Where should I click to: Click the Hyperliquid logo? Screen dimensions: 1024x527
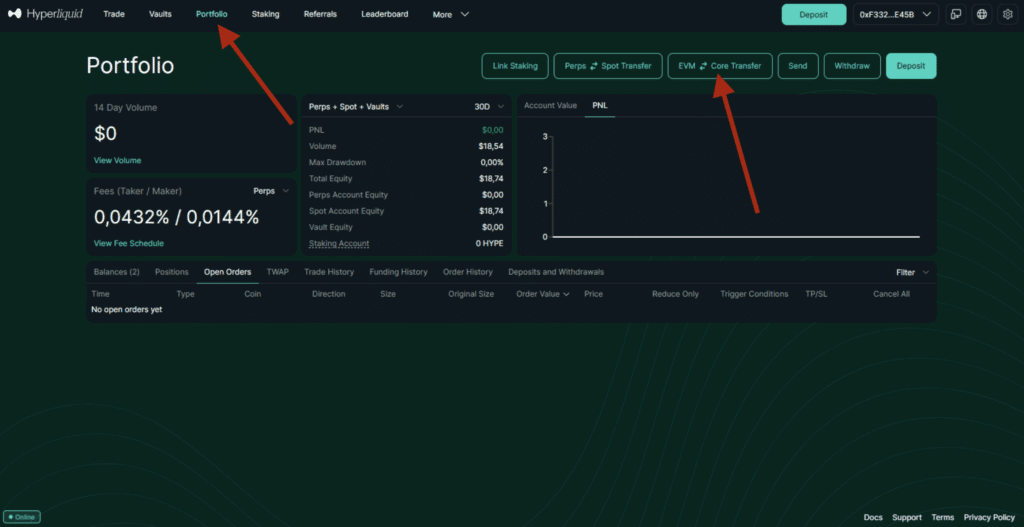click(45, 14)
